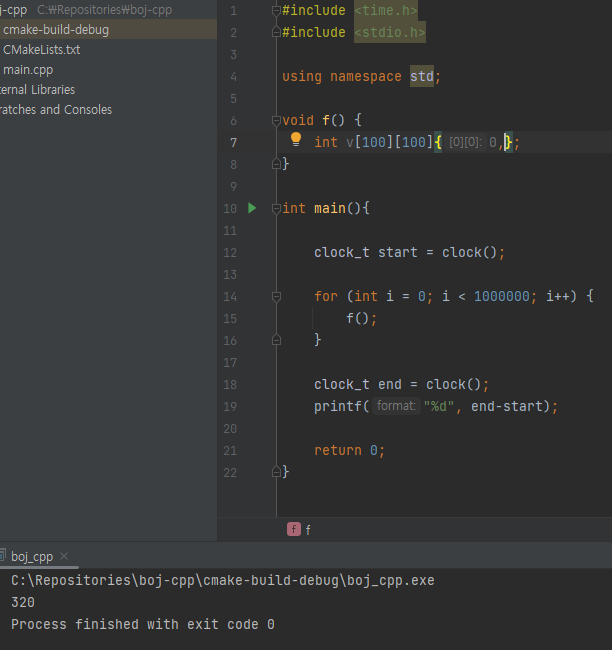Collapse the for loop fold marker
Viewport: 612px width, 650px height.
[276, 296]
